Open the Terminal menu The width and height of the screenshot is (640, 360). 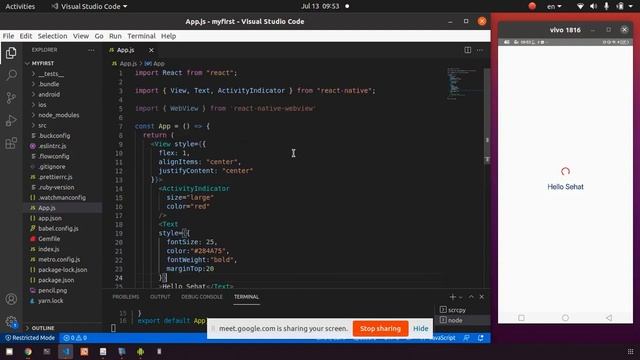point(141,36)
